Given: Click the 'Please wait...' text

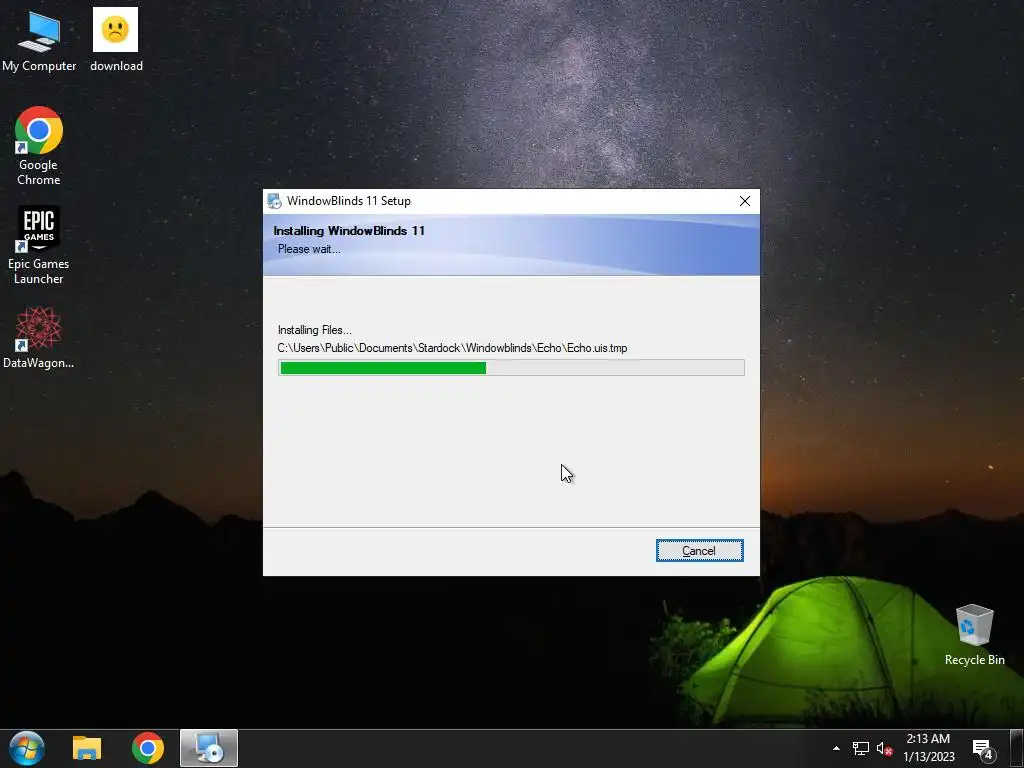Looking at the screenshot, I should [x=309, y=249].
